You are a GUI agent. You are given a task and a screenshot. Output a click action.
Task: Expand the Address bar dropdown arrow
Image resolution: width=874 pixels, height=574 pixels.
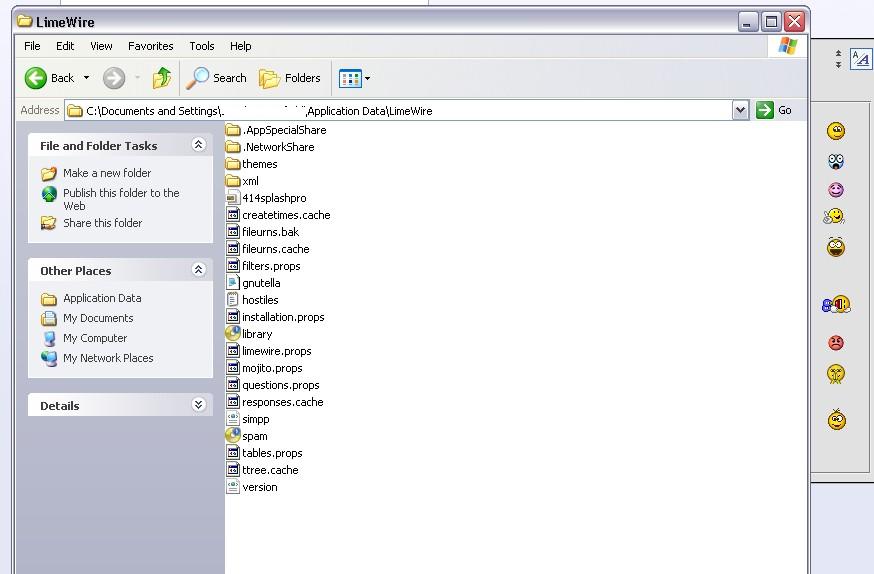pyautogui.click(x=740, y=110)
